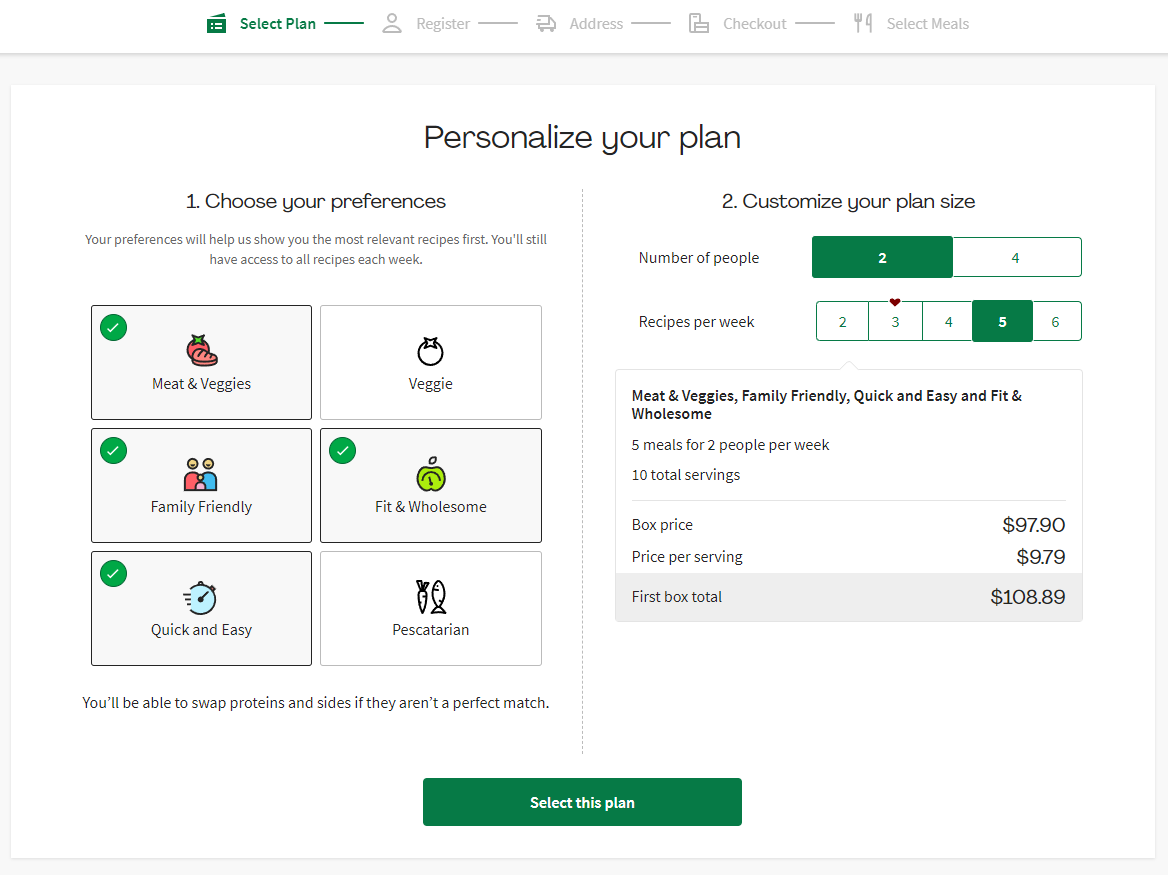Set recipes per week to 3

tap(895, 322)
